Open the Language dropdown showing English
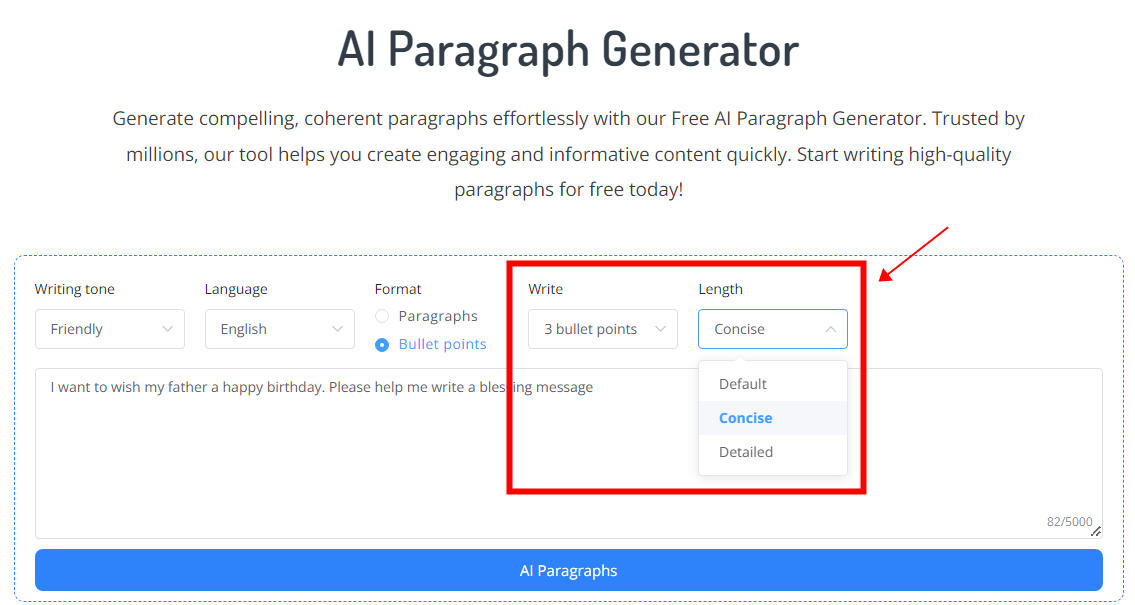The width and height of the screenshot is (1135, 605). 280,329
